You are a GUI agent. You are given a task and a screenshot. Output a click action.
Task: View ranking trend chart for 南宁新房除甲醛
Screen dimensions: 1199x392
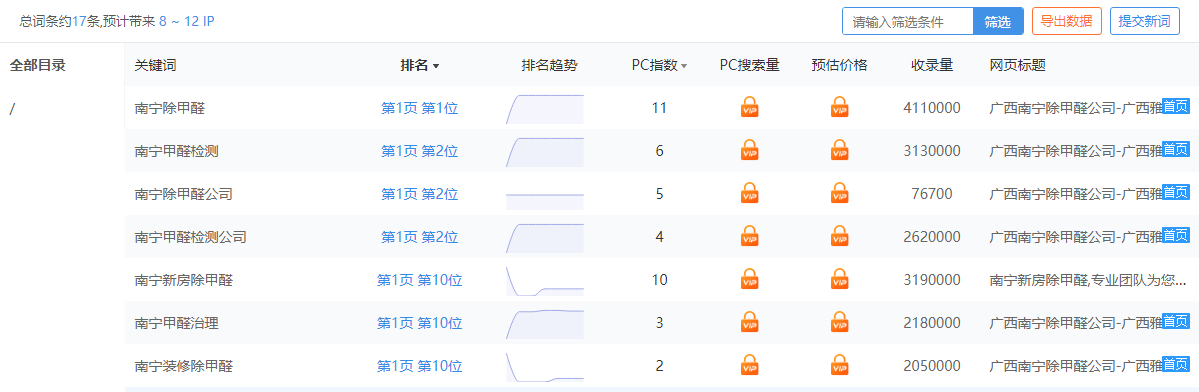(544, 280)
